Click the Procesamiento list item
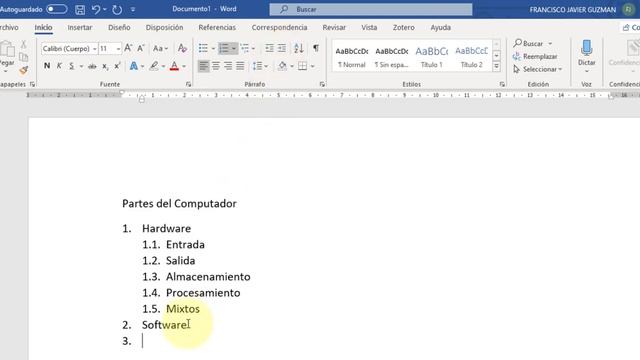 coord(203,293)
